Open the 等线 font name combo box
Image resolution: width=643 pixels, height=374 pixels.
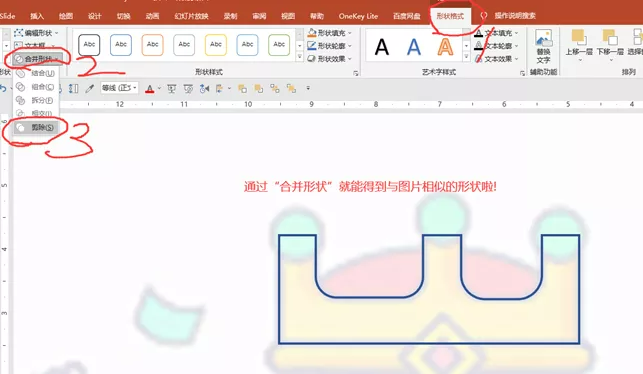[119, 88]
